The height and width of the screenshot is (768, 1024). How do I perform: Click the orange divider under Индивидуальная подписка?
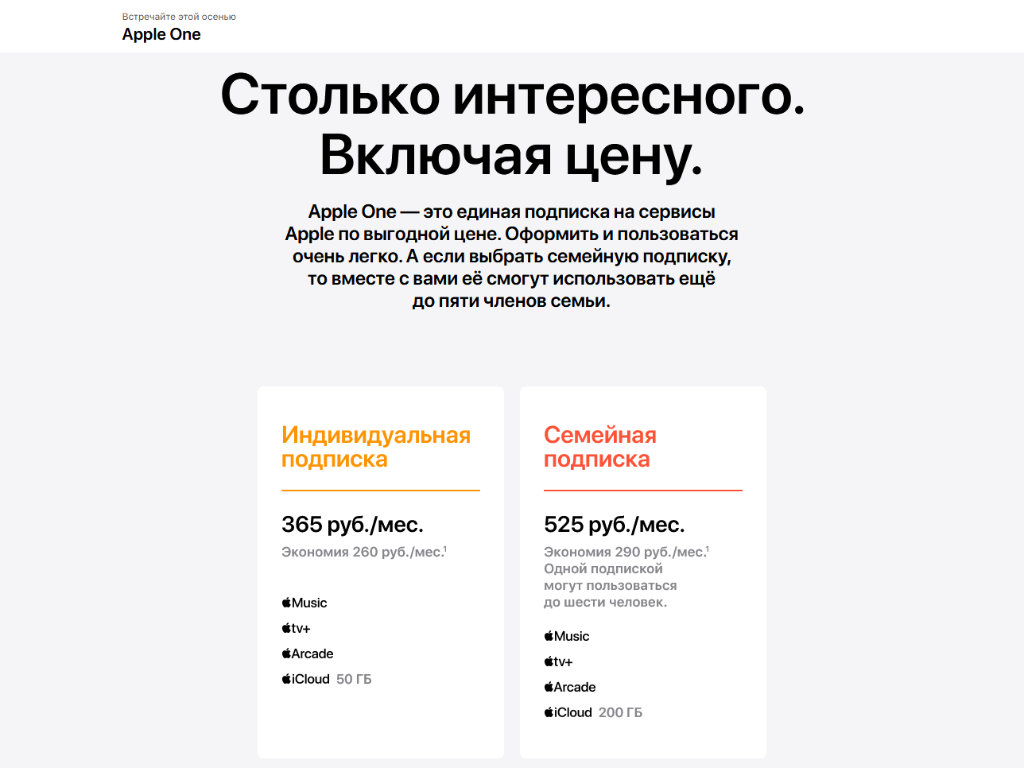click(x=380, y=490)
